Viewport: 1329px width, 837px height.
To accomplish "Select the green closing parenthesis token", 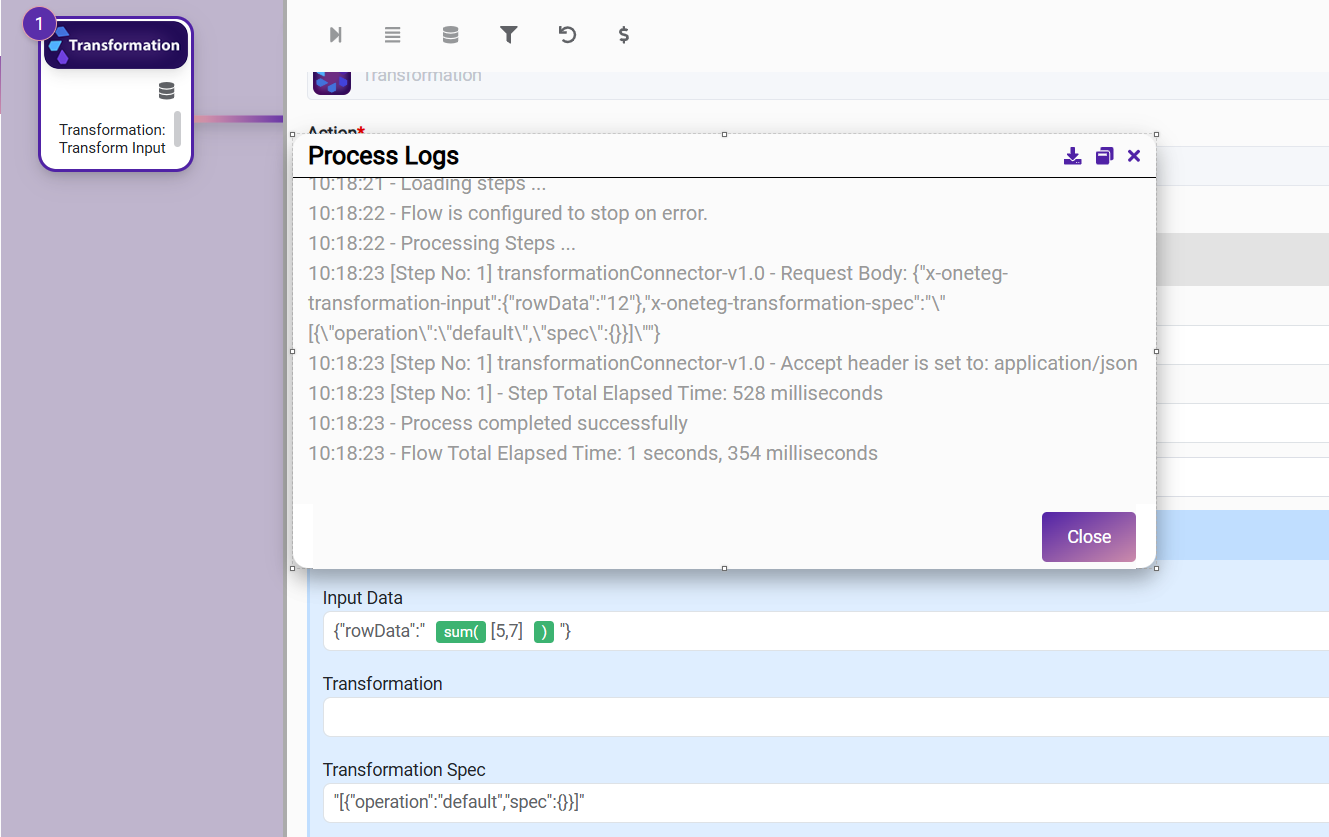I will coord(544,632).
